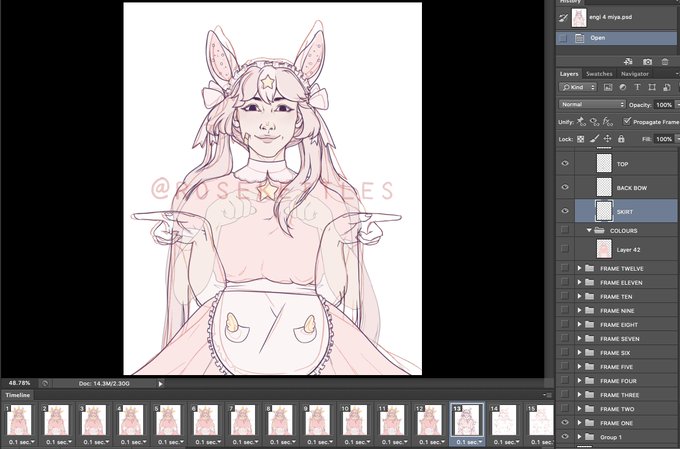Click the COLOURS group folder icon

pyautogui.click(x=599, y=230)
